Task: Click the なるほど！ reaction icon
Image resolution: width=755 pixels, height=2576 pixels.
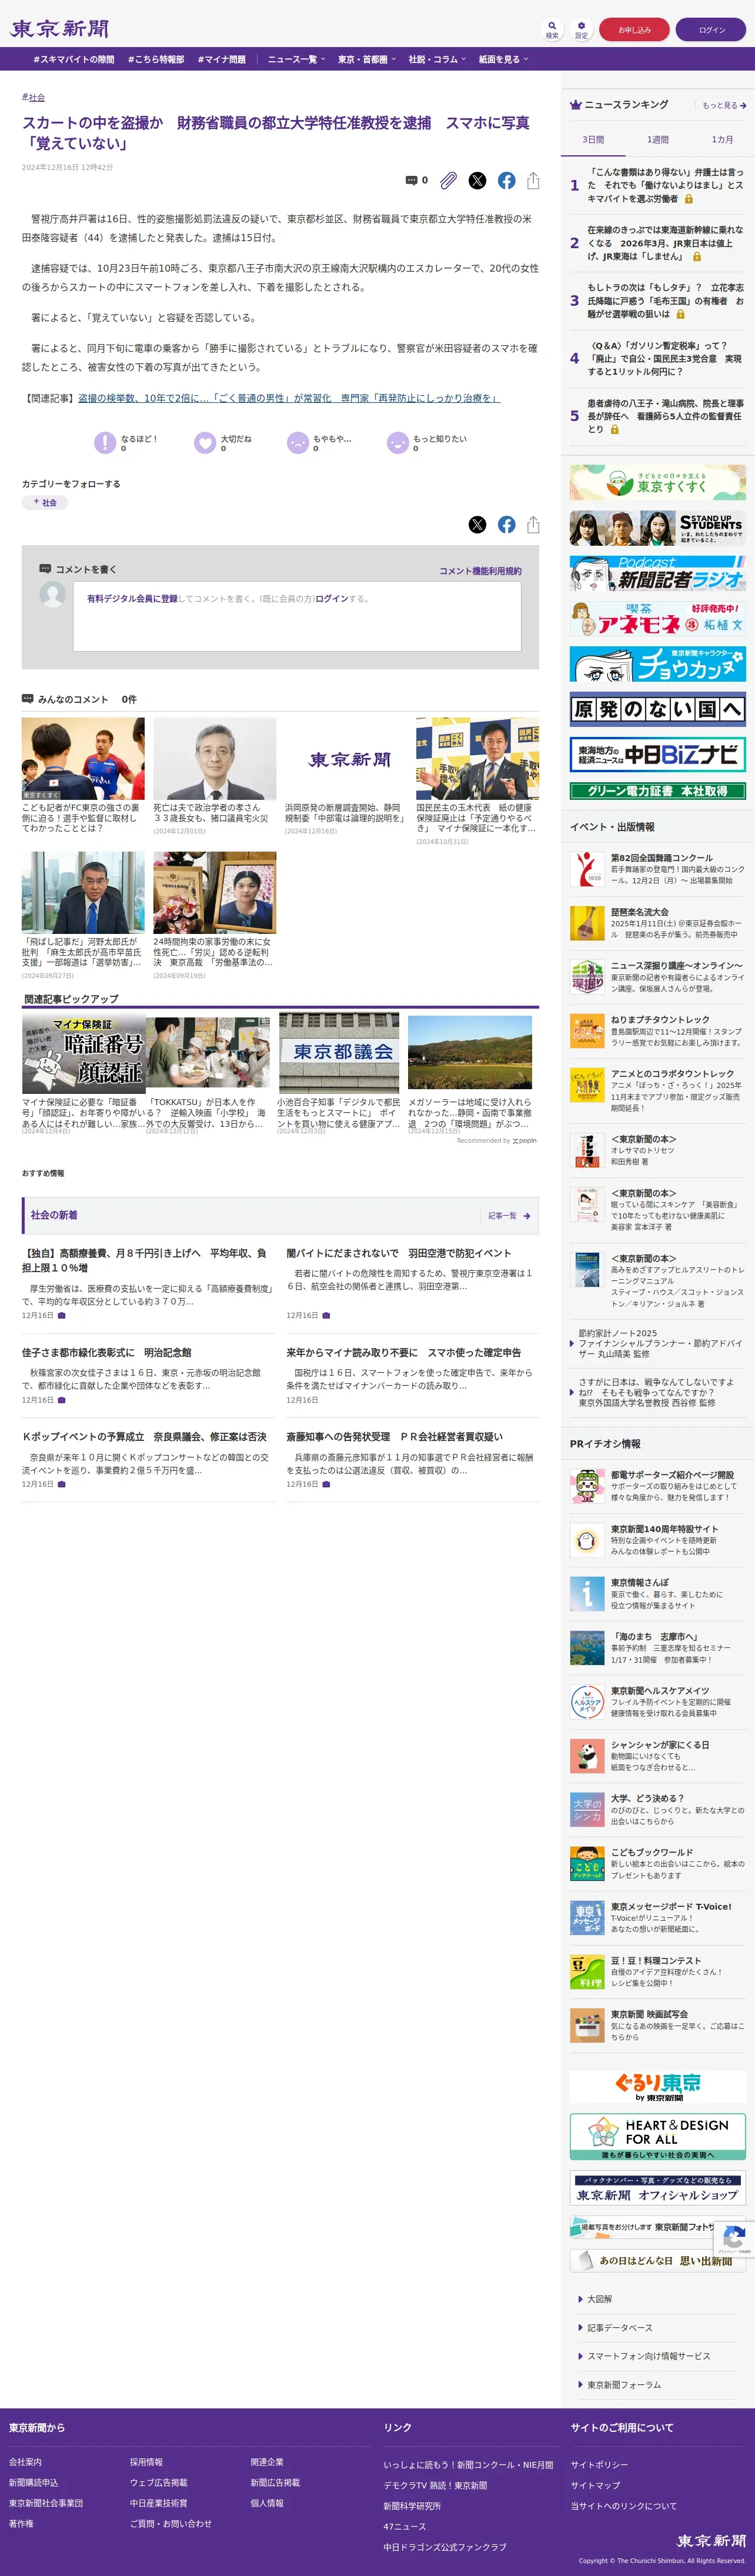Action: [105, 443]
